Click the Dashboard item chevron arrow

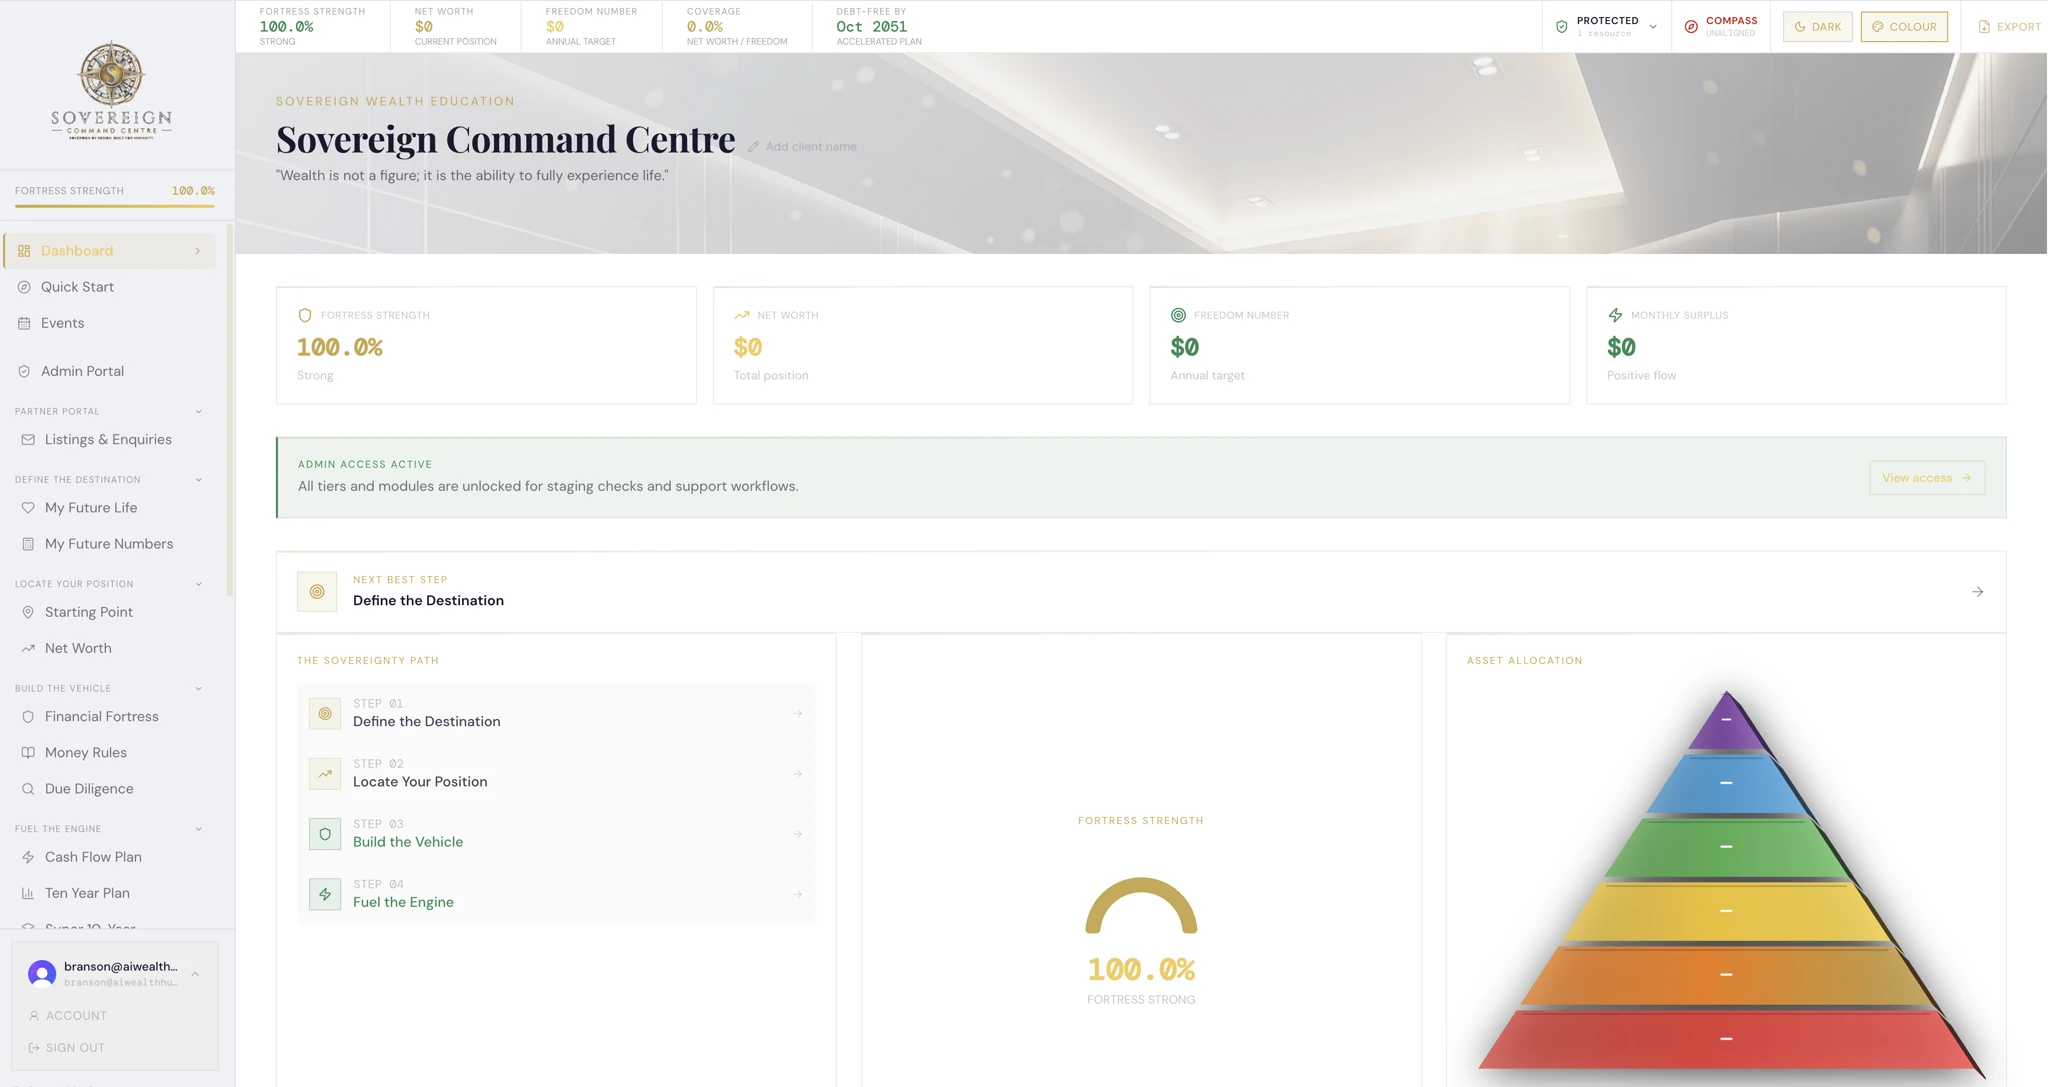tap(197, 251)
